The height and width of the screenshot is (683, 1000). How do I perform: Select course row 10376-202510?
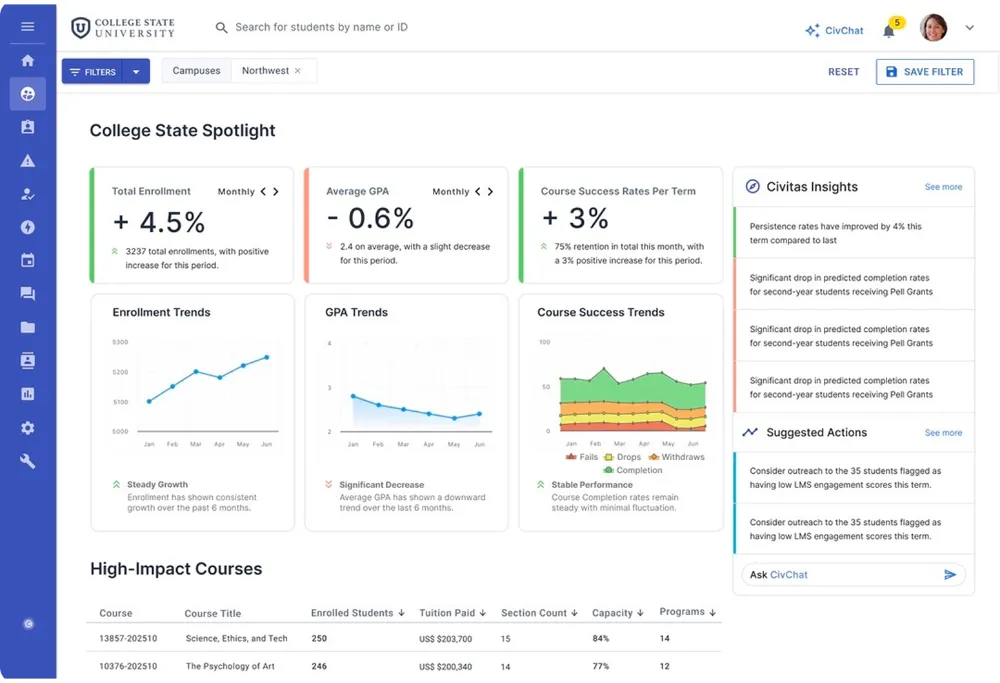[x=404, y=666]
